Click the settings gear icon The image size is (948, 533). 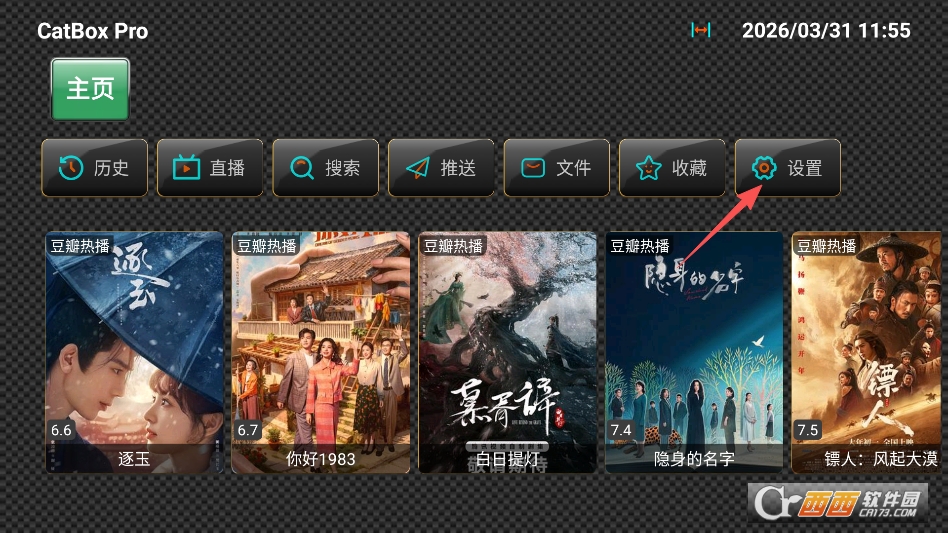[764, 168]
